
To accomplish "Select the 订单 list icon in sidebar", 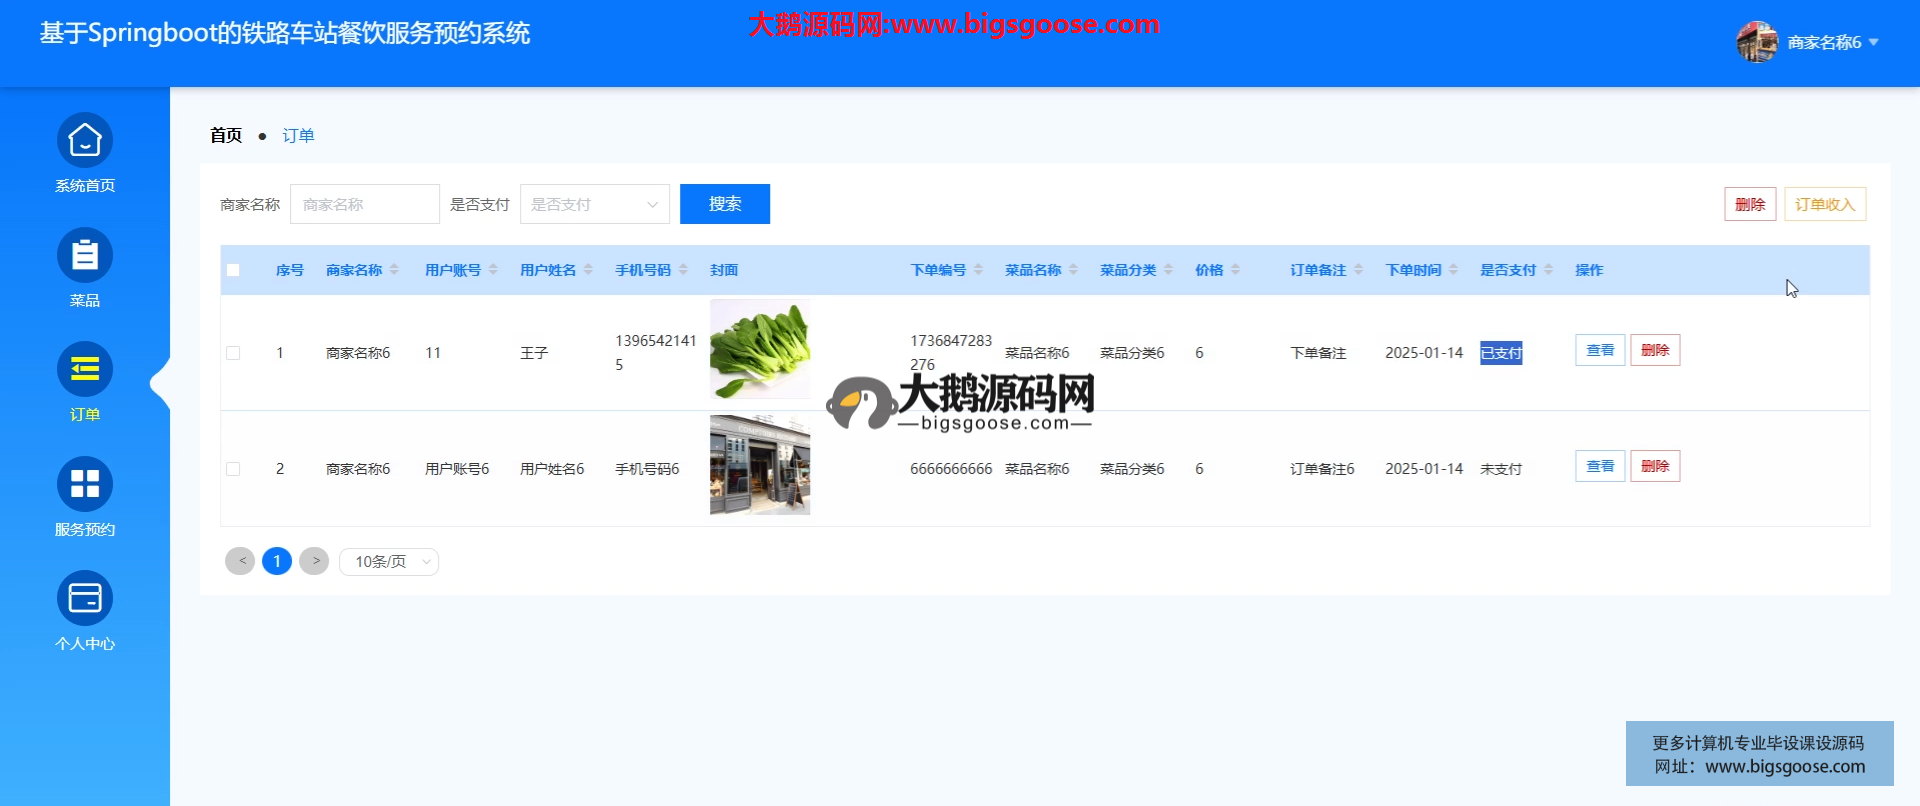I will pyautogui.click(x=85, y=370).
